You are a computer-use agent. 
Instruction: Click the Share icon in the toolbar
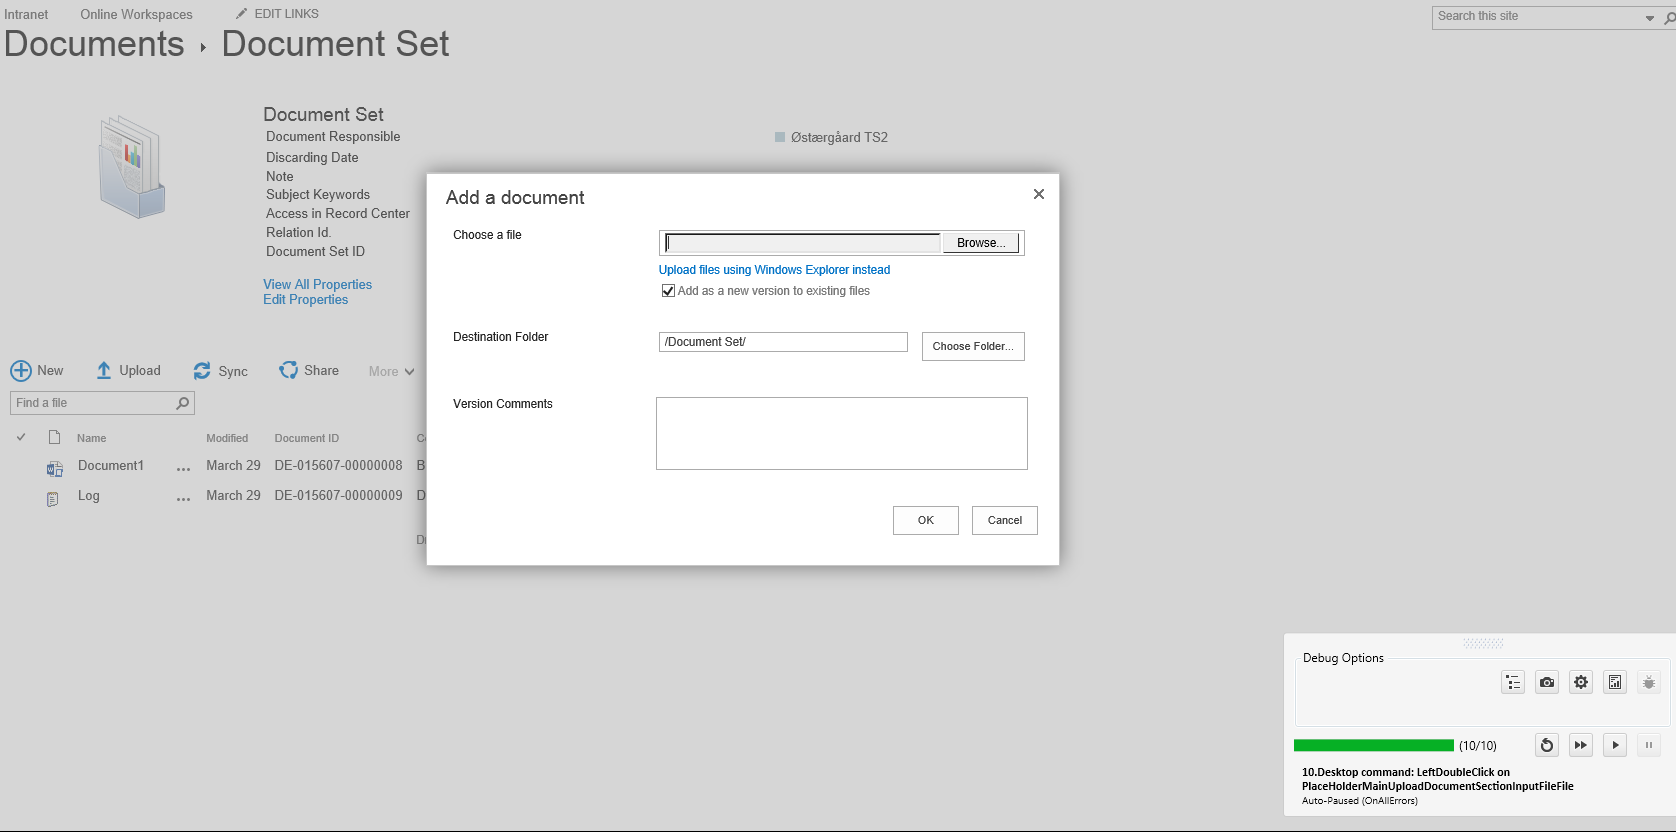[289, 370]
